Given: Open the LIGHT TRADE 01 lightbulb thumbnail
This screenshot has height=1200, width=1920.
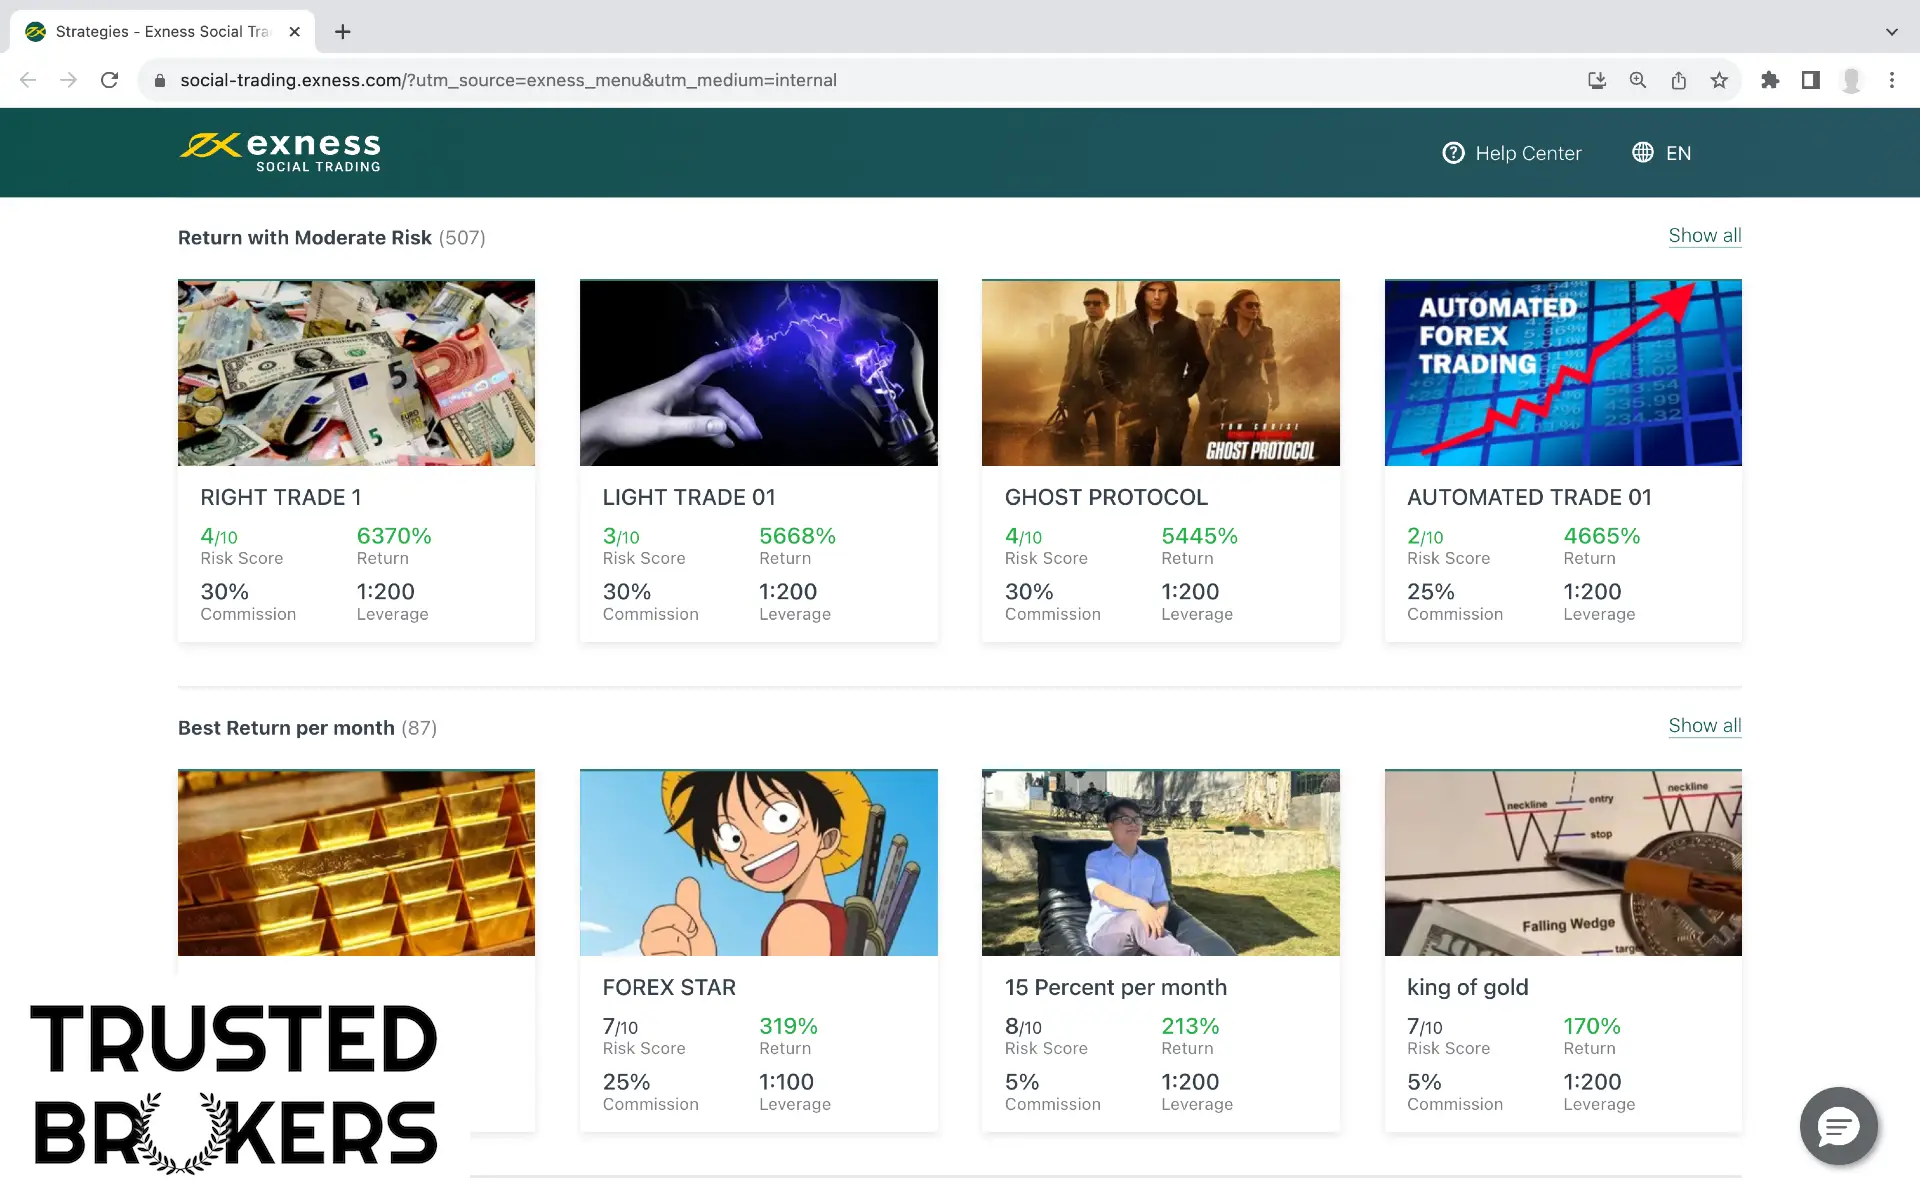Looking at the screenshot, I should pyautogui.click(x=759, y=373).
